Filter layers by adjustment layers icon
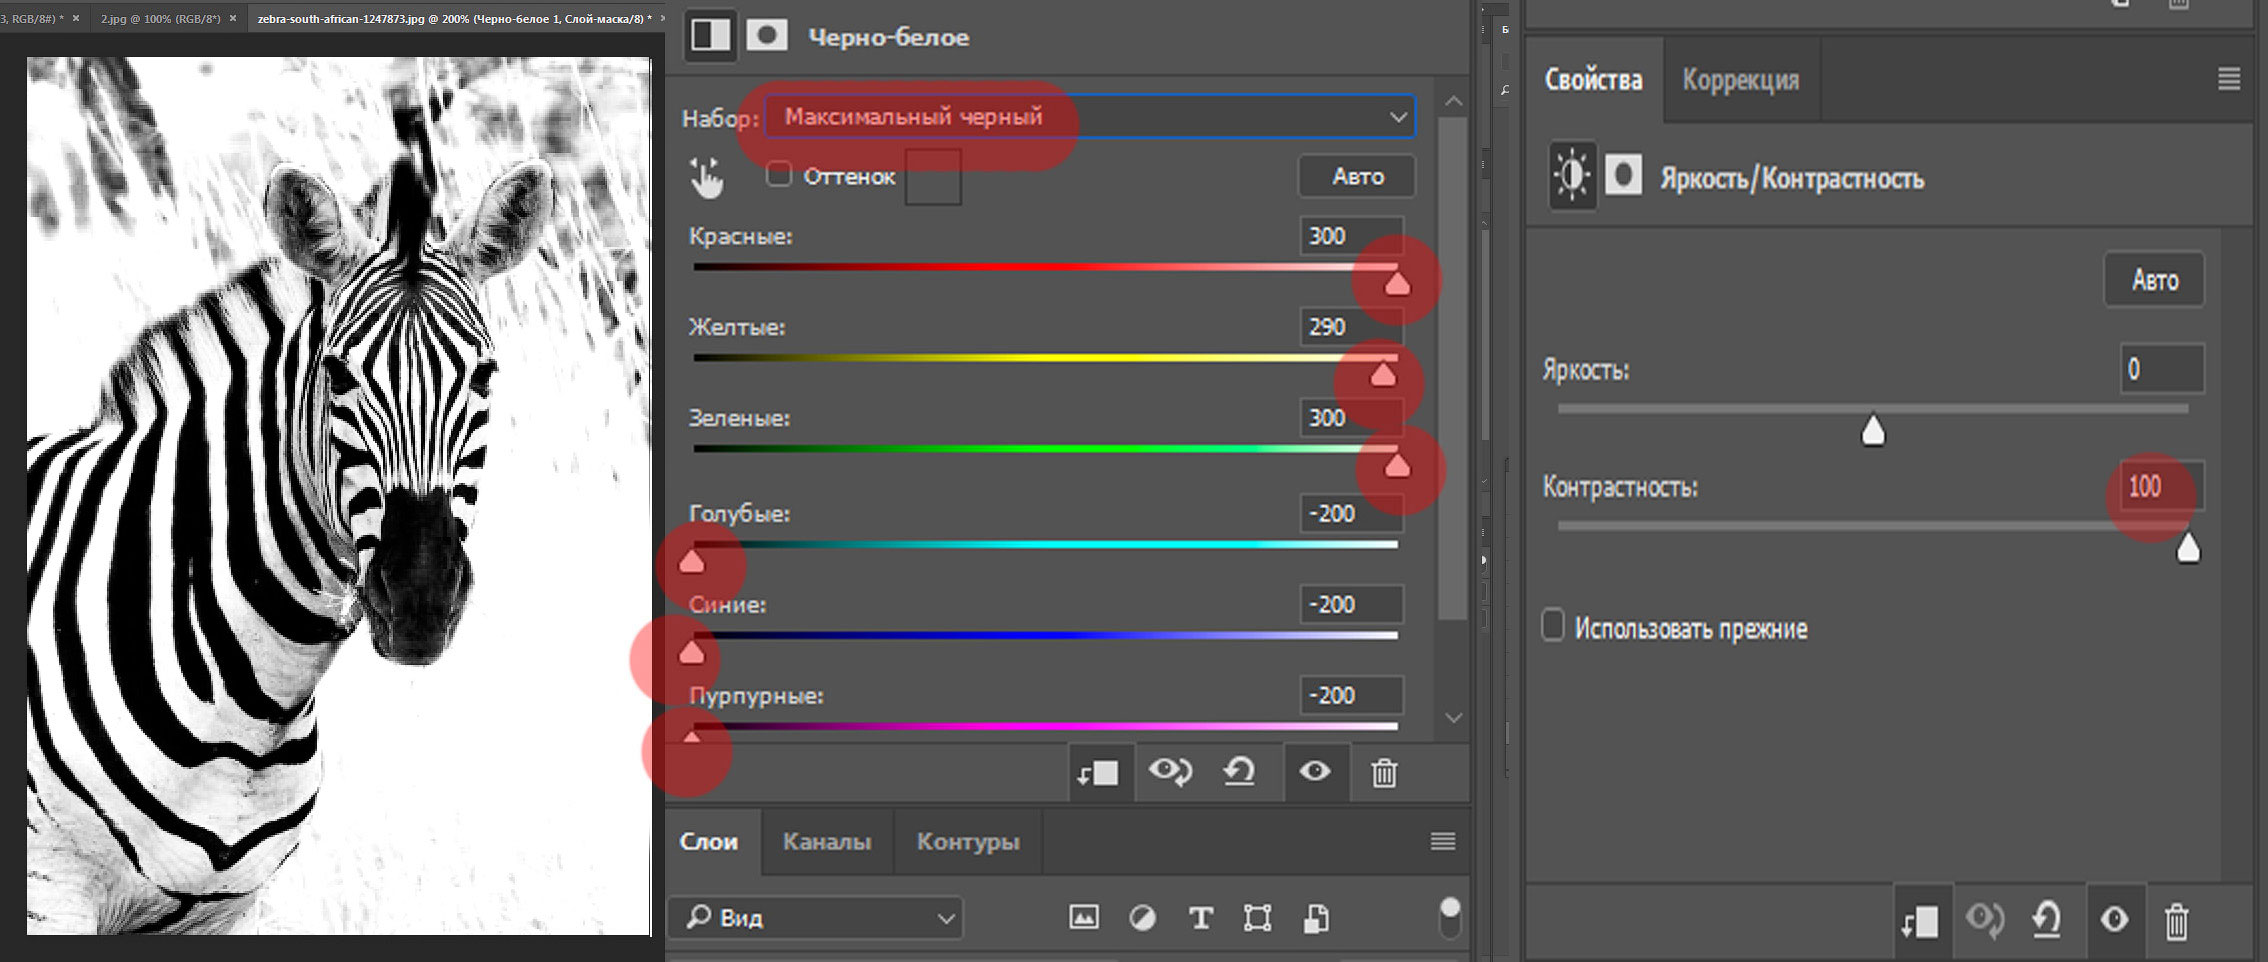The image size is (2268, 962). [1142, 917]
